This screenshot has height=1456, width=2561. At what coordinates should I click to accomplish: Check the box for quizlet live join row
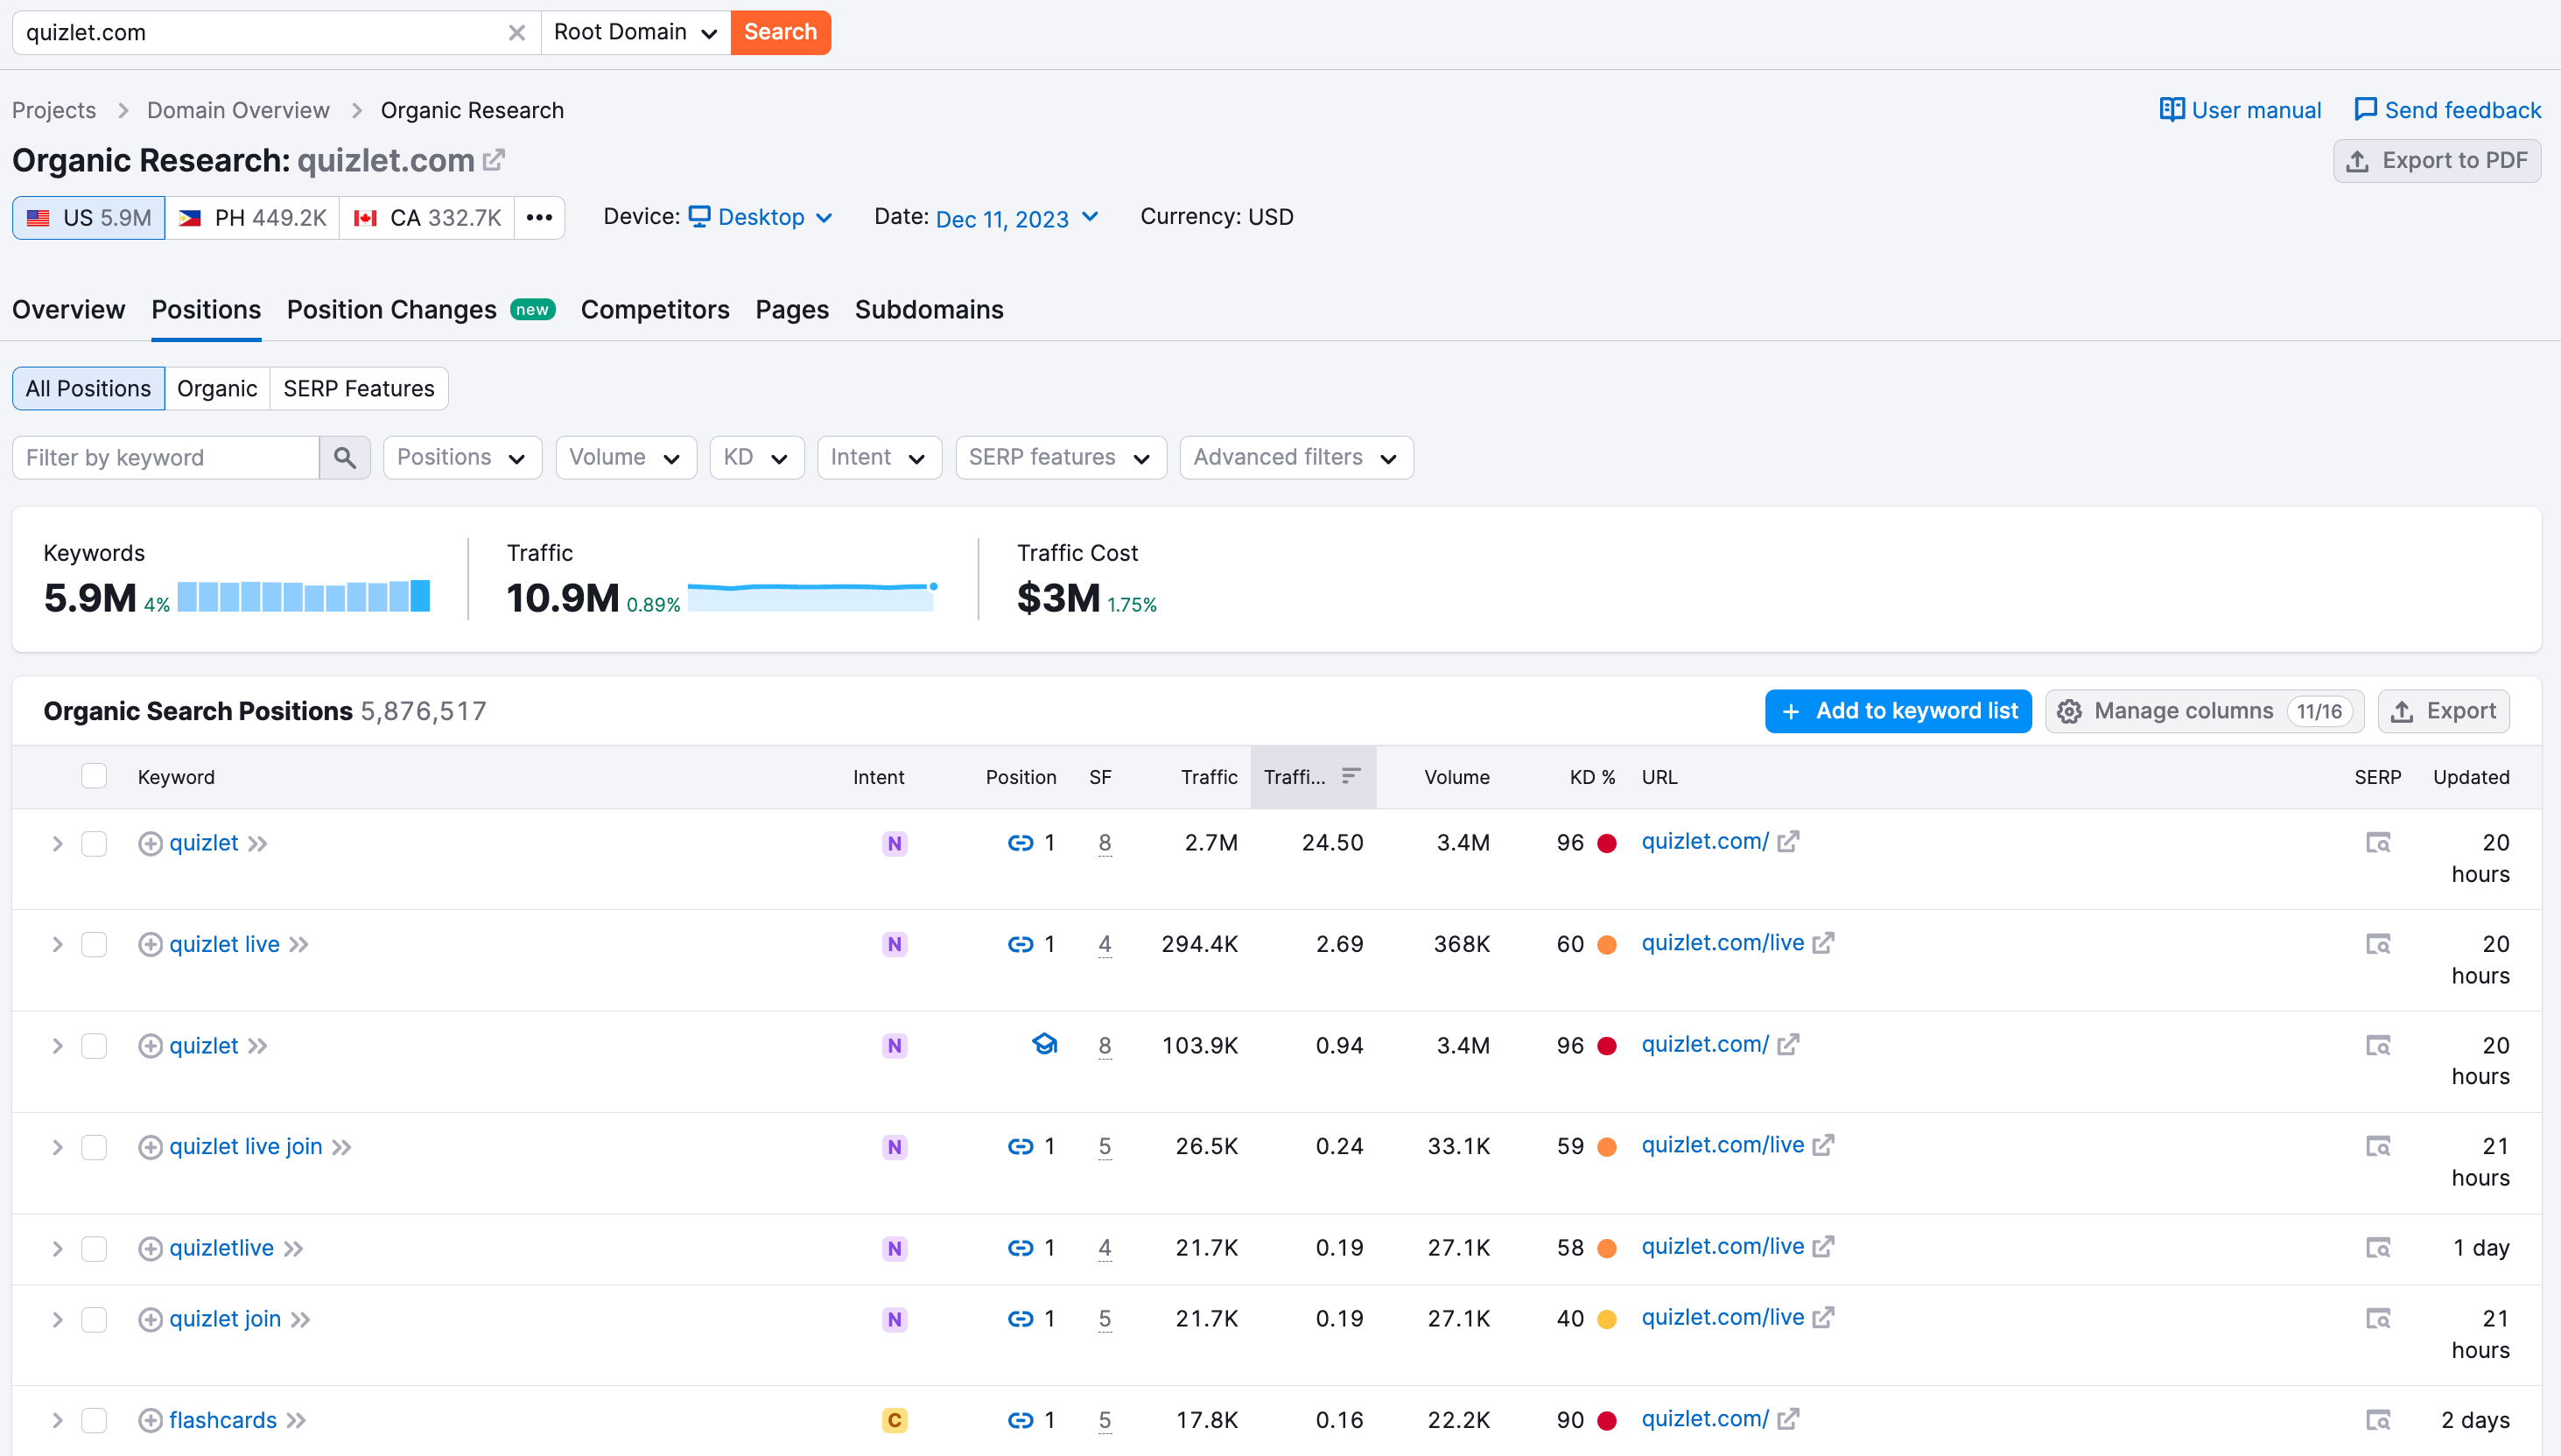94,1147
